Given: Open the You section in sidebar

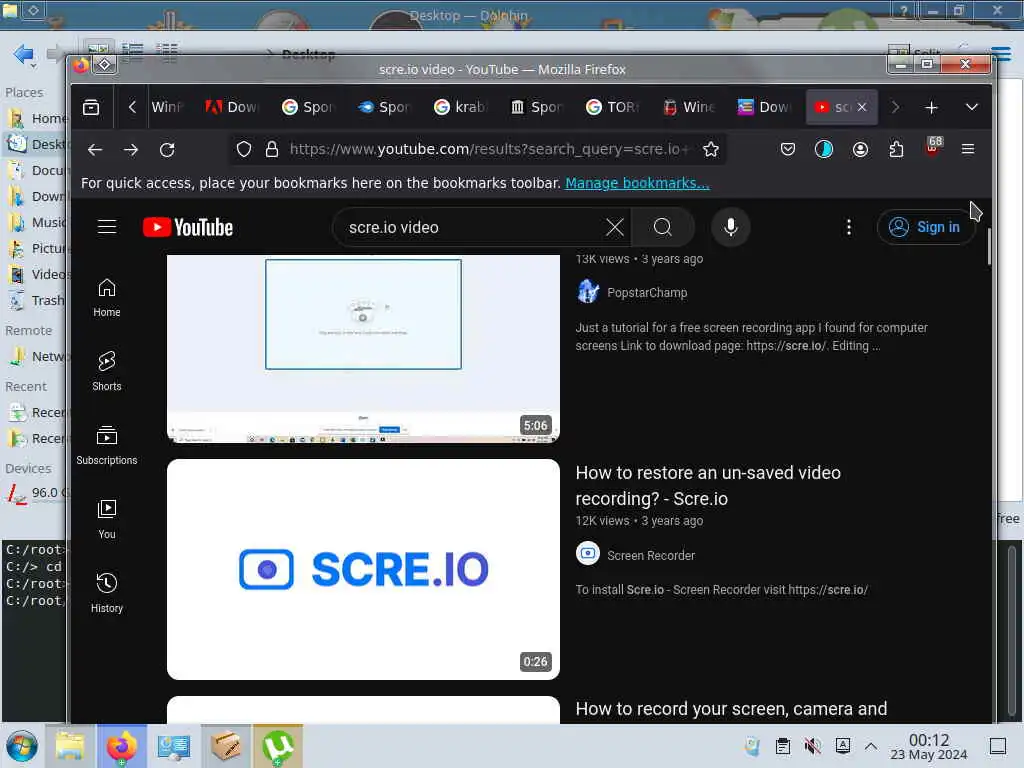Looking at the screenshot, I should pos(107,520).
